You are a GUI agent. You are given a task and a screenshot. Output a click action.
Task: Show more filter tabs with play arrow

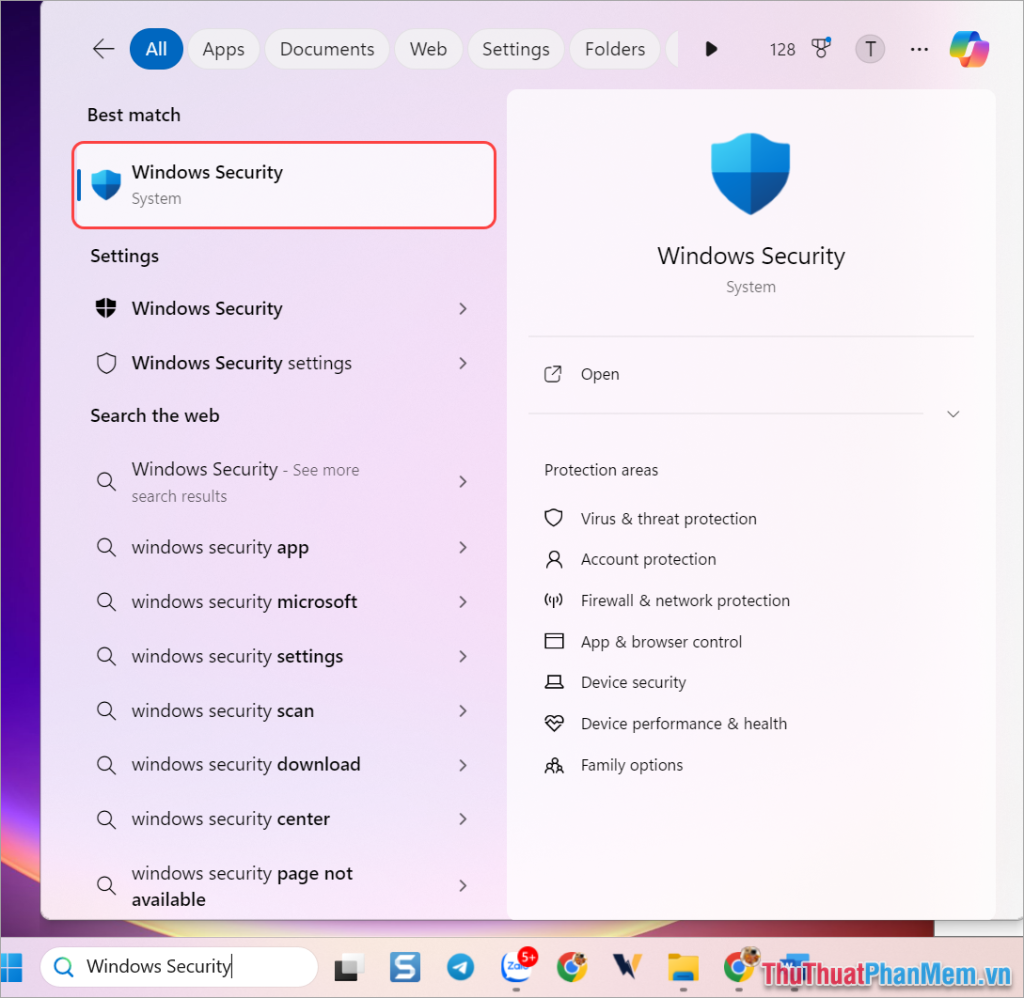click(x=711, y=49)
